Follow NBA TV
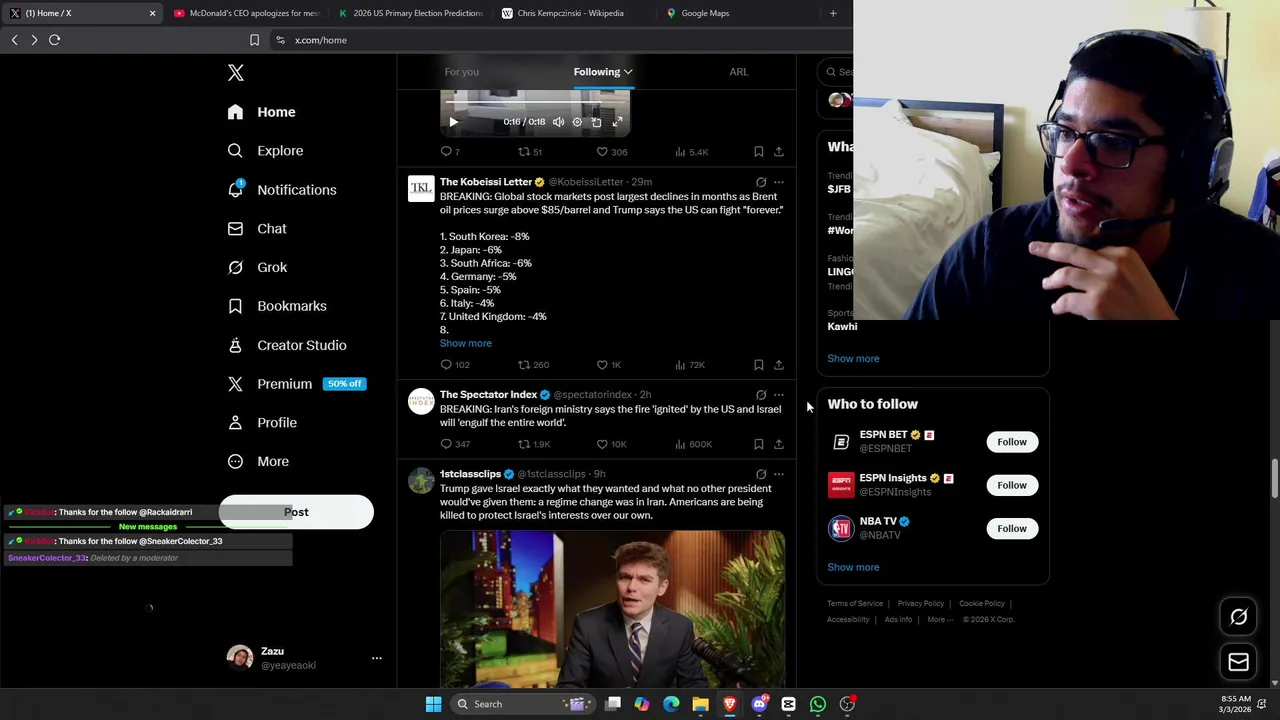Image resolution: width=1280 pixels, height=720 pixels. pyautogui.click(x=1012, y=528)
